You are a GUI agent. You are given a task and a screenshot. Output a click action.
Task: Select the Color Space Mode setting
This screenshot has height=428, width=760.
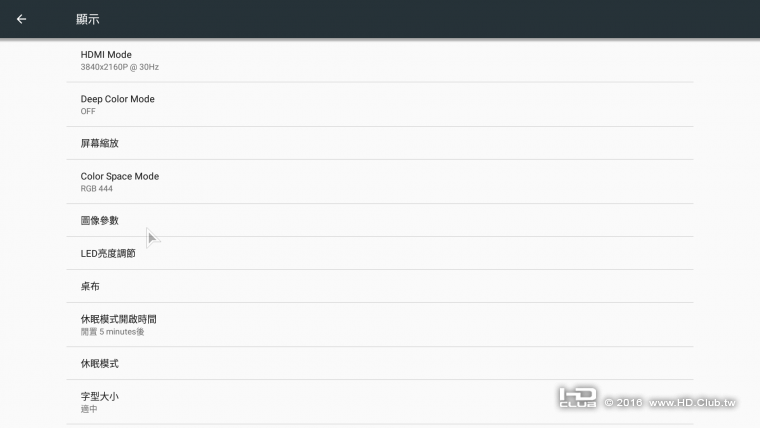(x=119, y=176)
